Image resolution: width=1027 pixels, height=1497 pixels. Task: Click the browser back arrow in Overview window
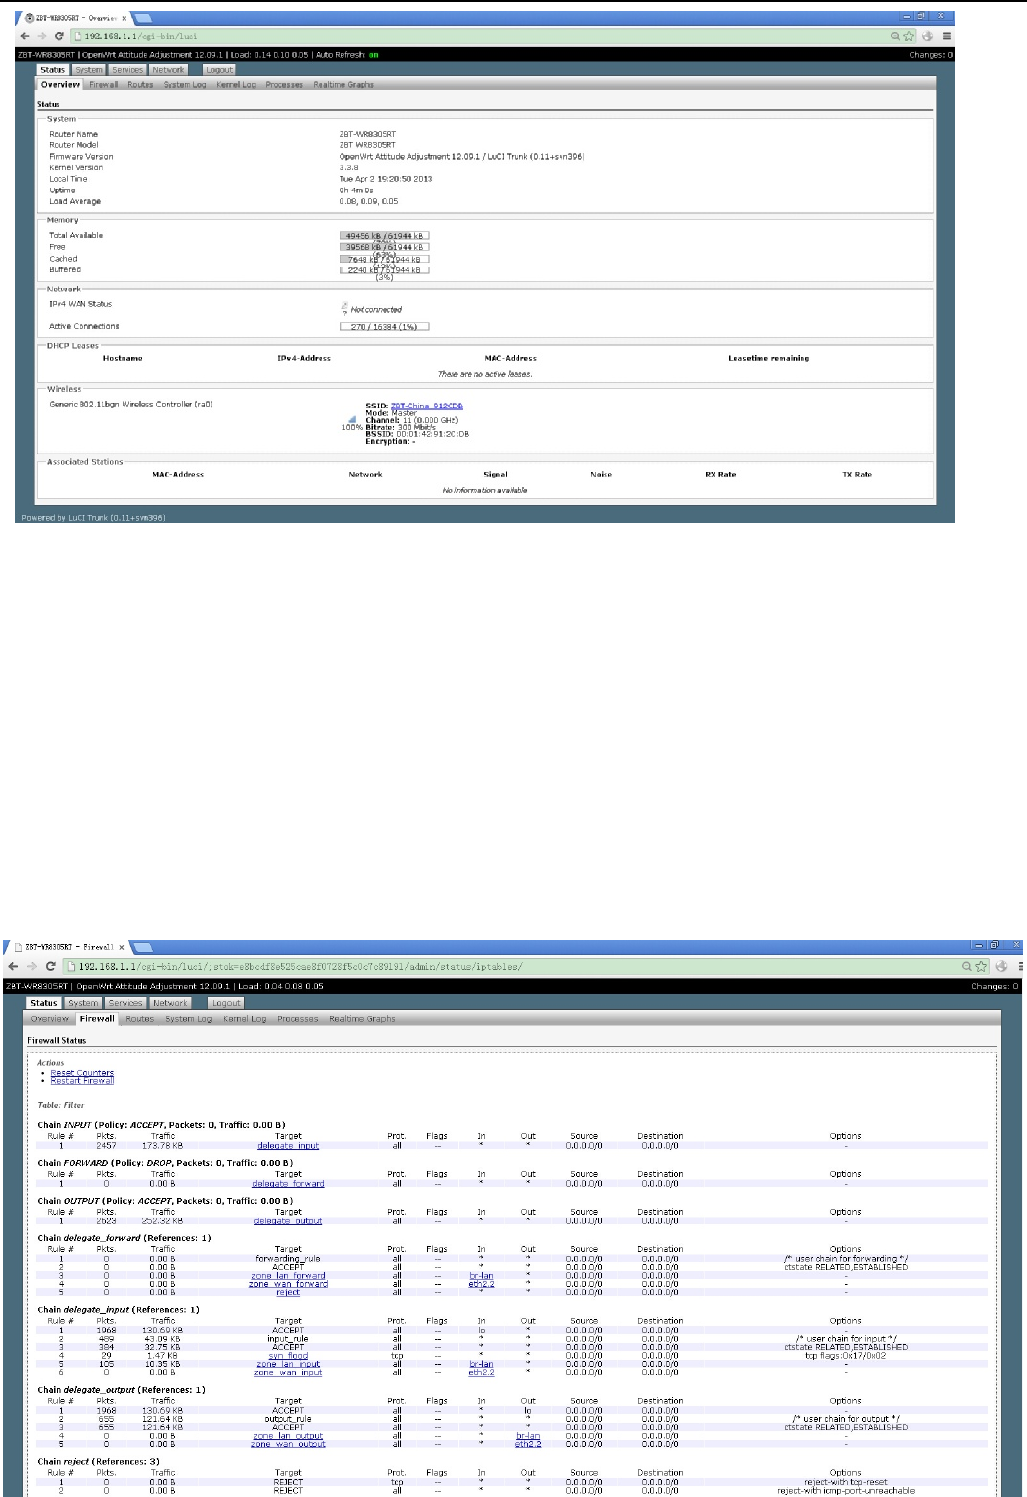[25, 36]
